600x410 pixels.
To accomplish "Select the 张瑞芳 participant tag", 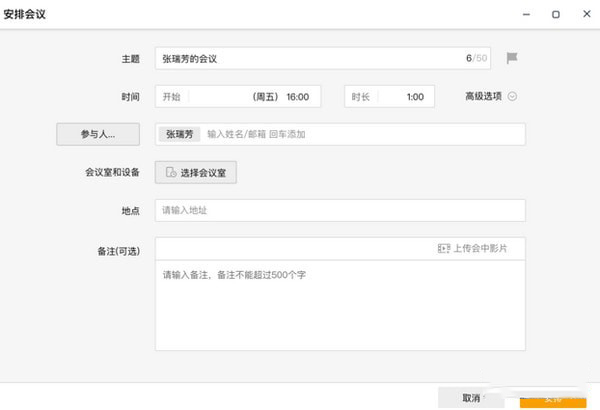I will (180, 134).
